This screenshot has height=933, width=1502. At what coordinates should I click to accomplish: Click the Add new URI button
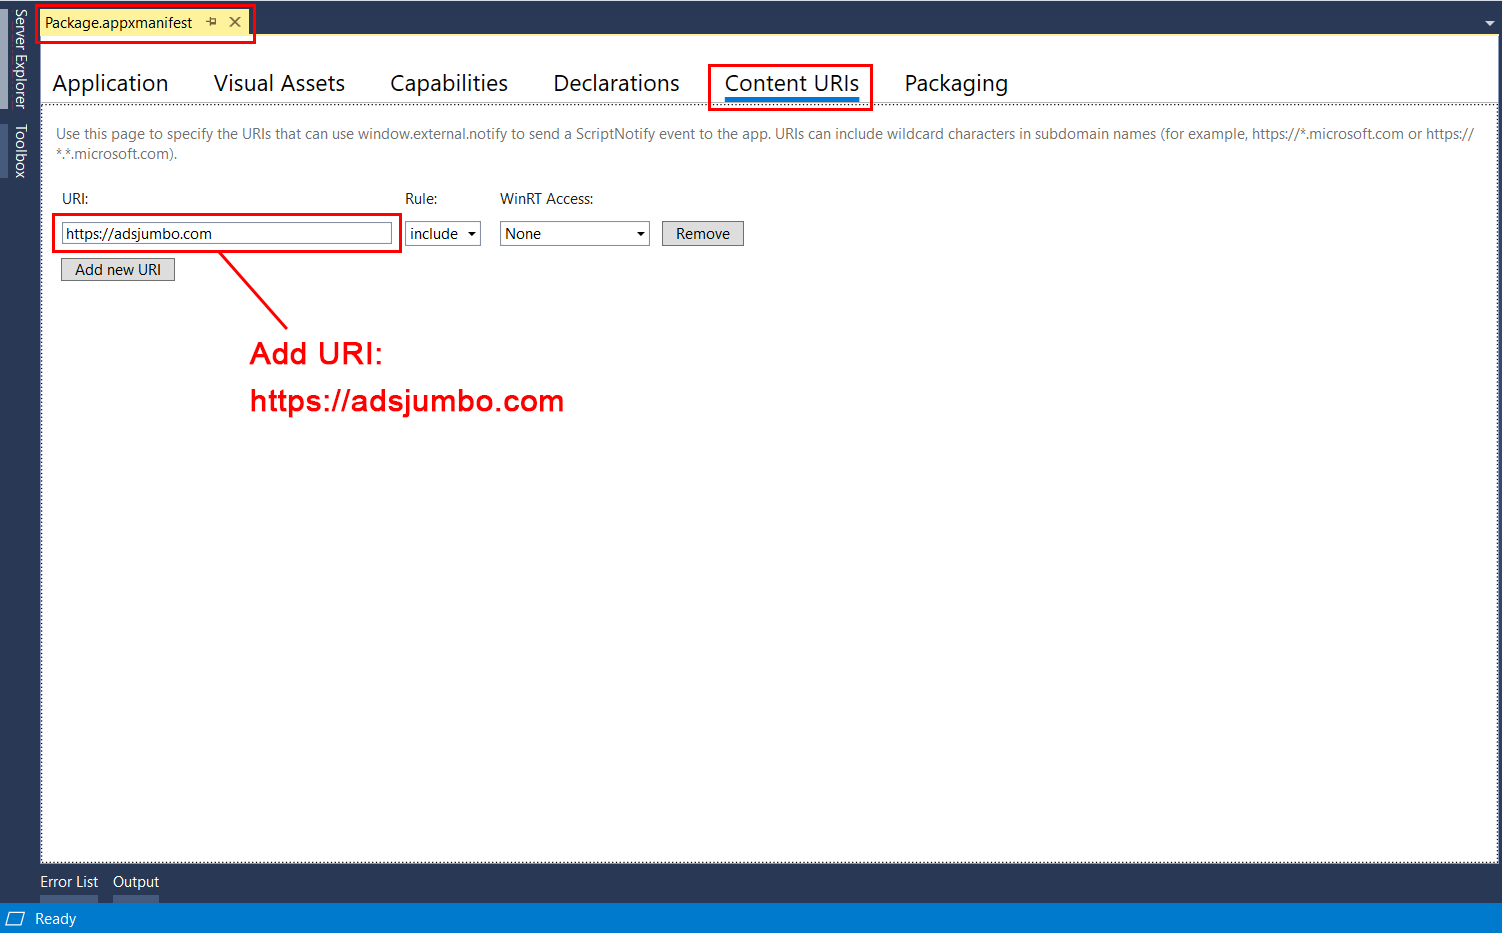(118, 270)
